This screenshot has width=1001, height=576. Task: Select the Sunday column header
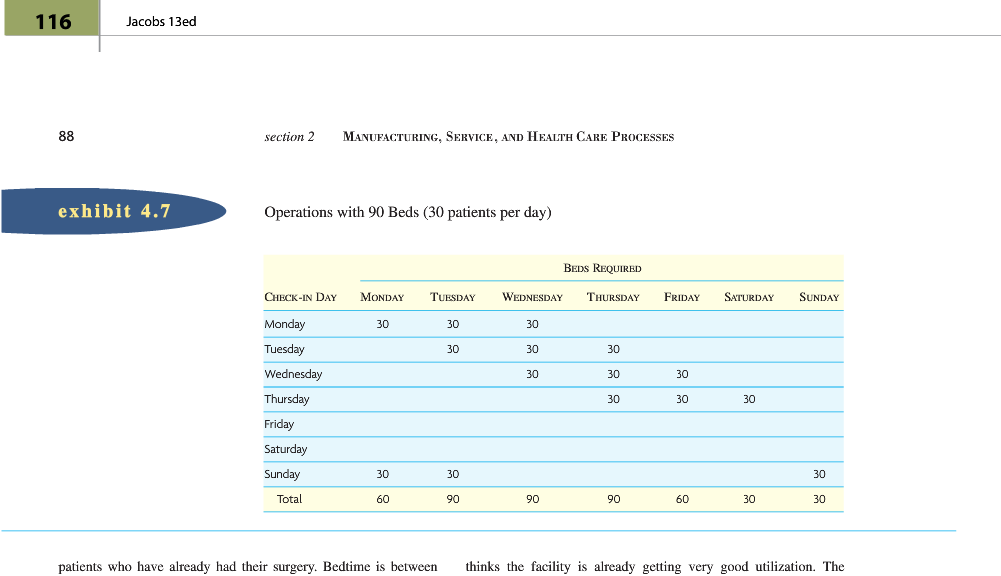coord(819,297)
